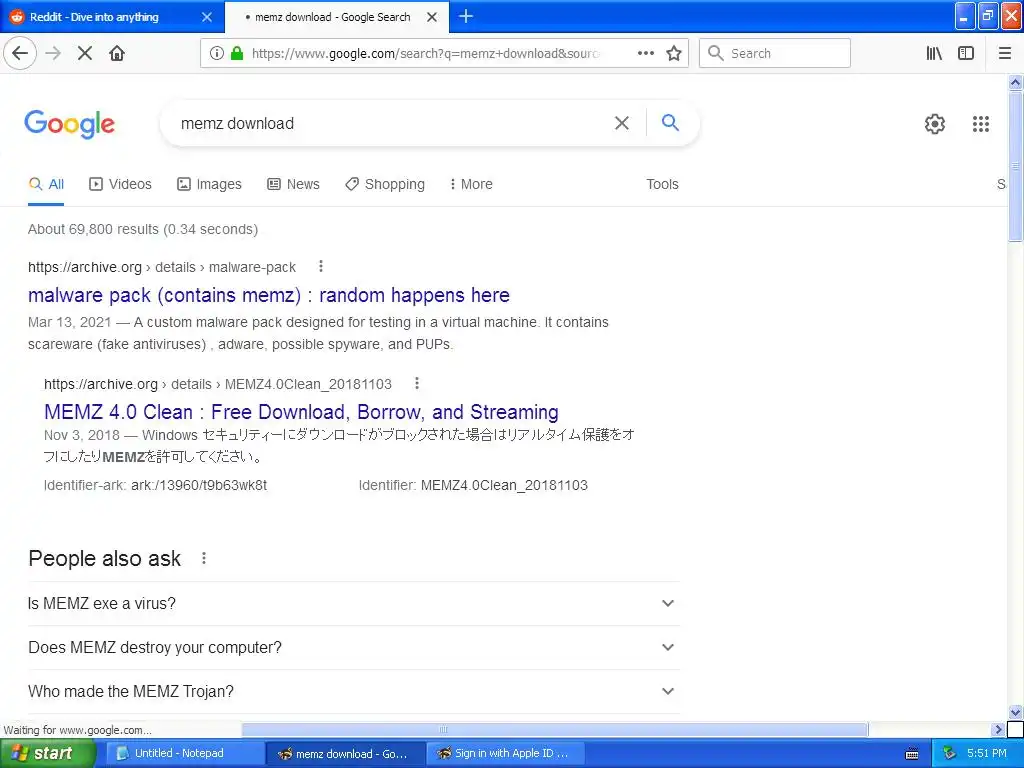This screenshot has height=768, width=1024.
Task: Expand 'Does MEMZ destroy your computer?' question
Action: tap(353, 647)
